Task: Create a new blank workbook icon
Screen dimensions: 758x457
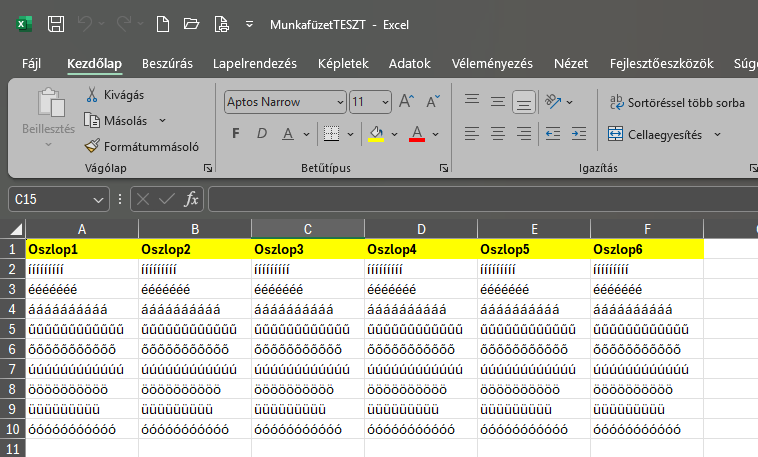Action: click(163, 24)
